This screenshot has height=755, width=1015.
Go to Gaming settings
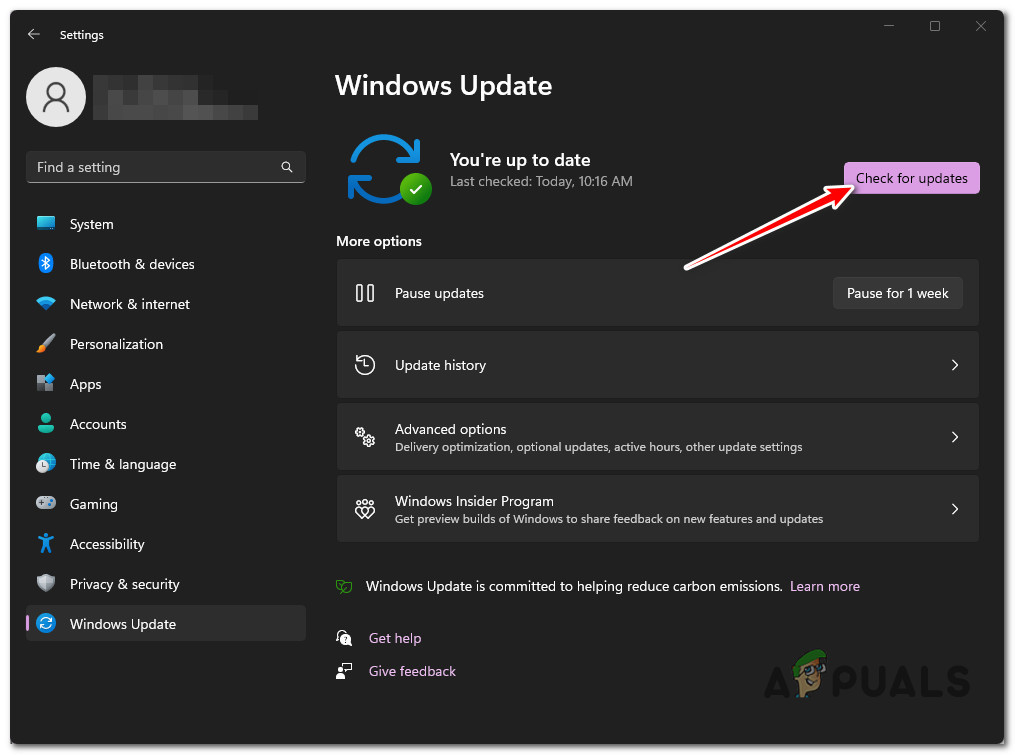tap(166, 504)
